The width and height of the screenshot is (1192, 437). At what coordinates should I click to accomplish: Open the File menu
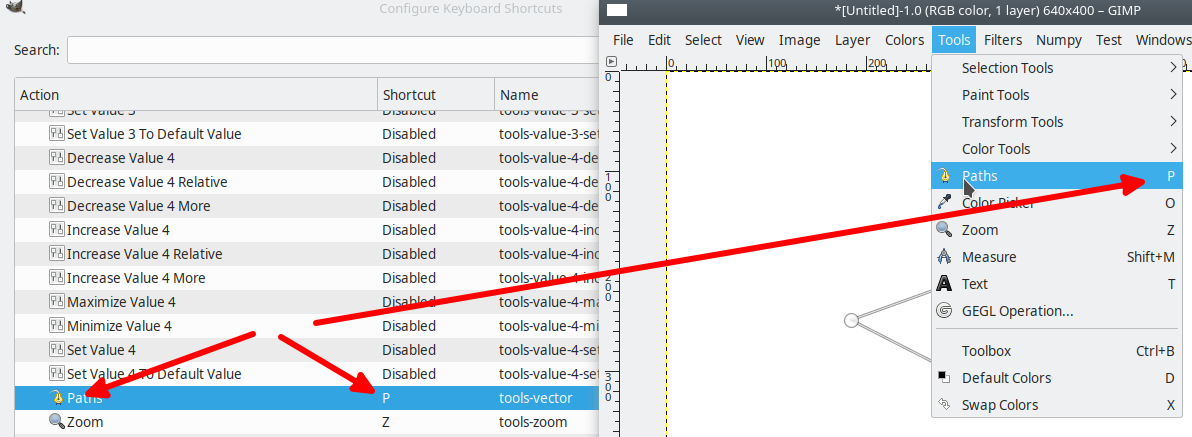pyautogui.click(x=623, y=40)
